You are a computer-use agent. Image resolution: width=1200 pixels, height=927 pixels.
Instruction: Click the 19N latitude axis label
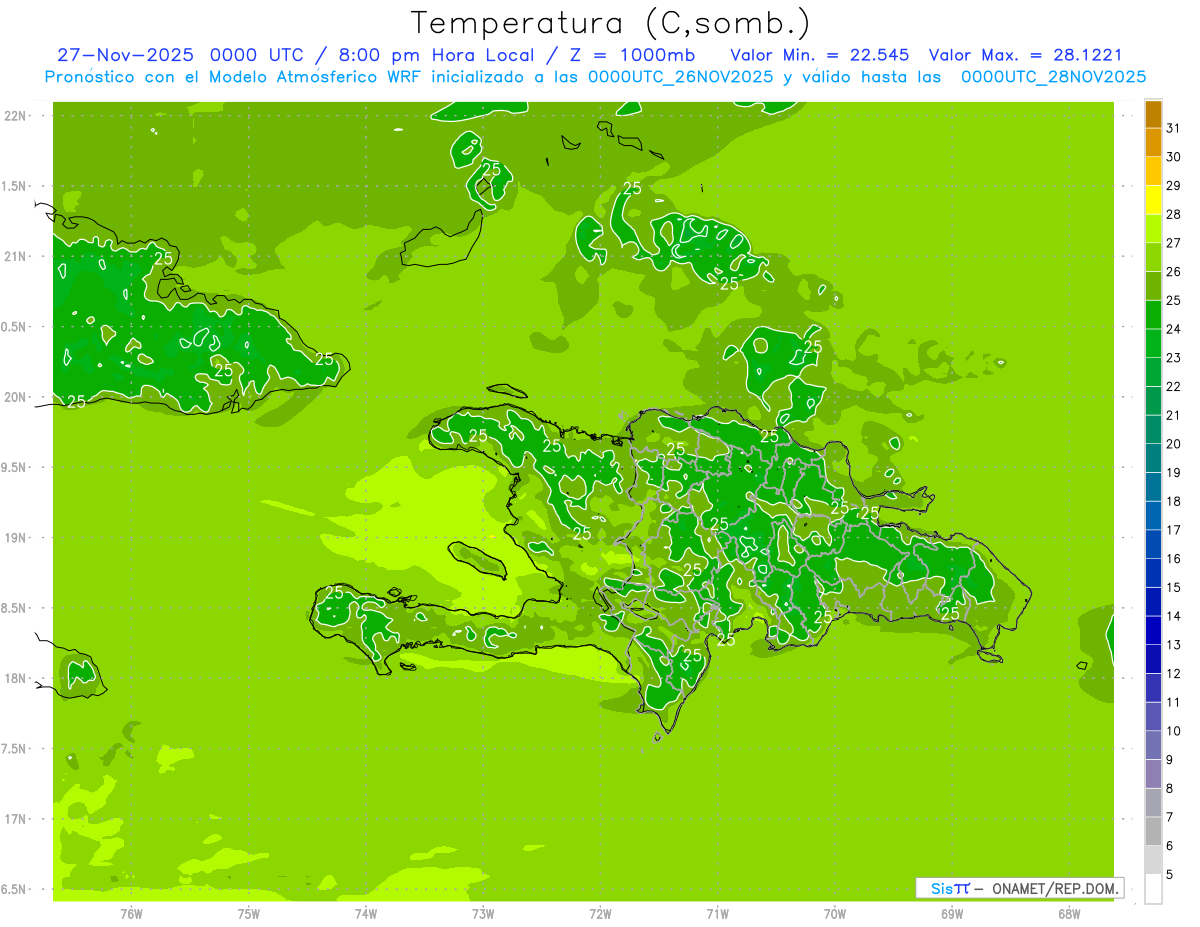pyautogui.click(x=16, y=537)
